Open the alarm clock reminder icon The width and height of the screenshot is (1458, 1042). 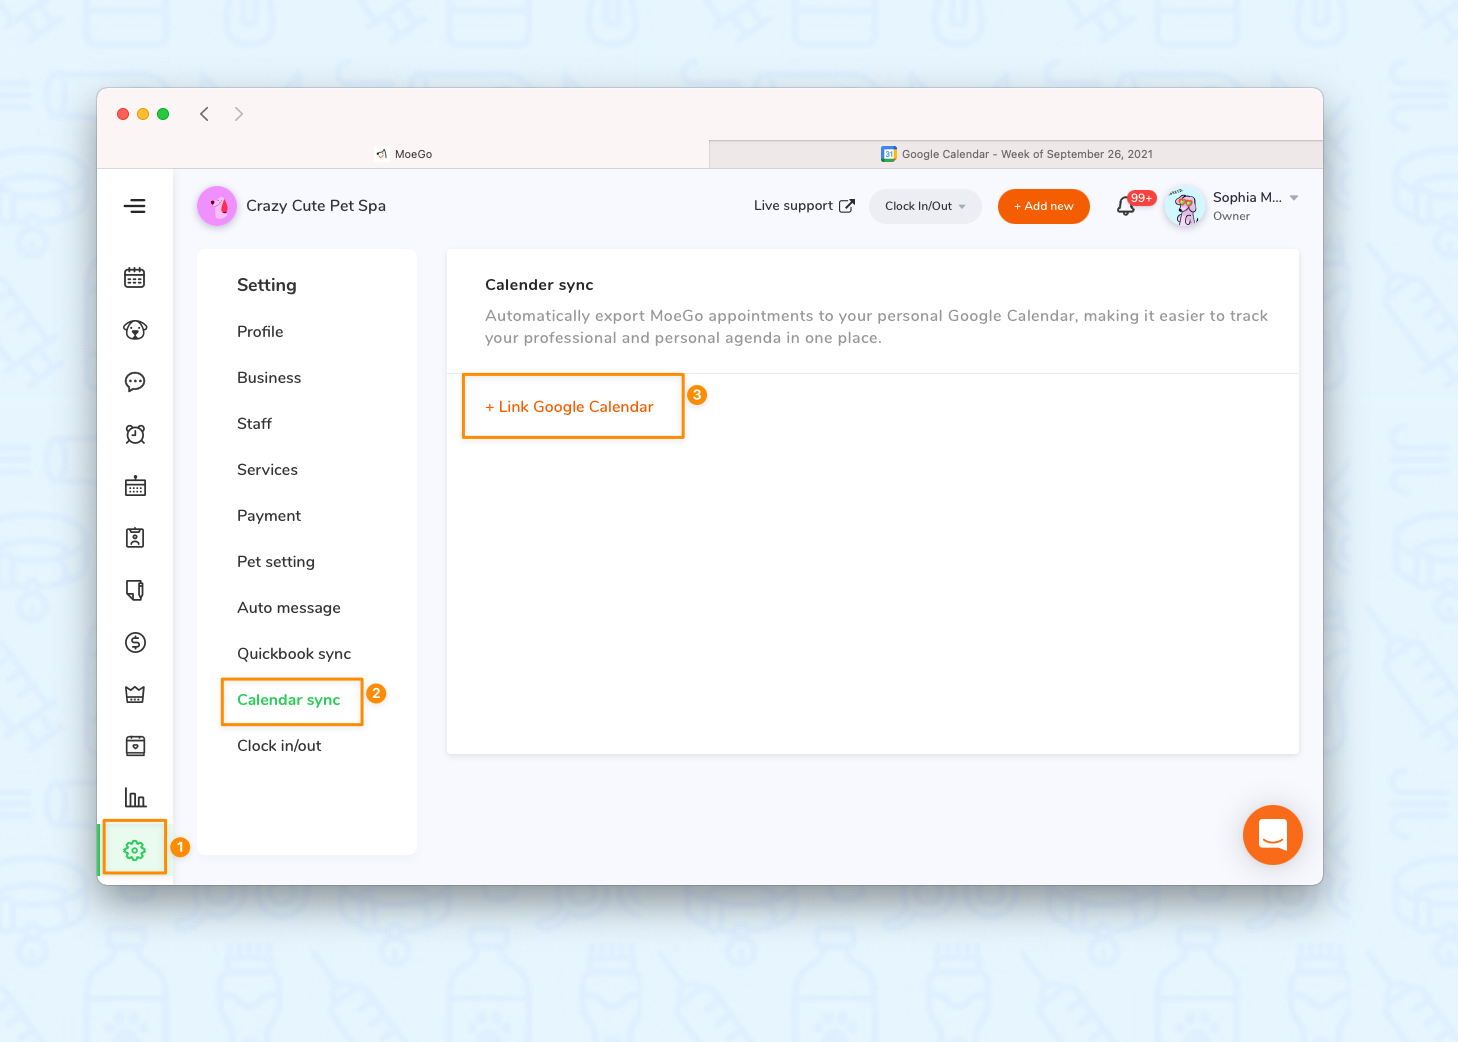135,434
